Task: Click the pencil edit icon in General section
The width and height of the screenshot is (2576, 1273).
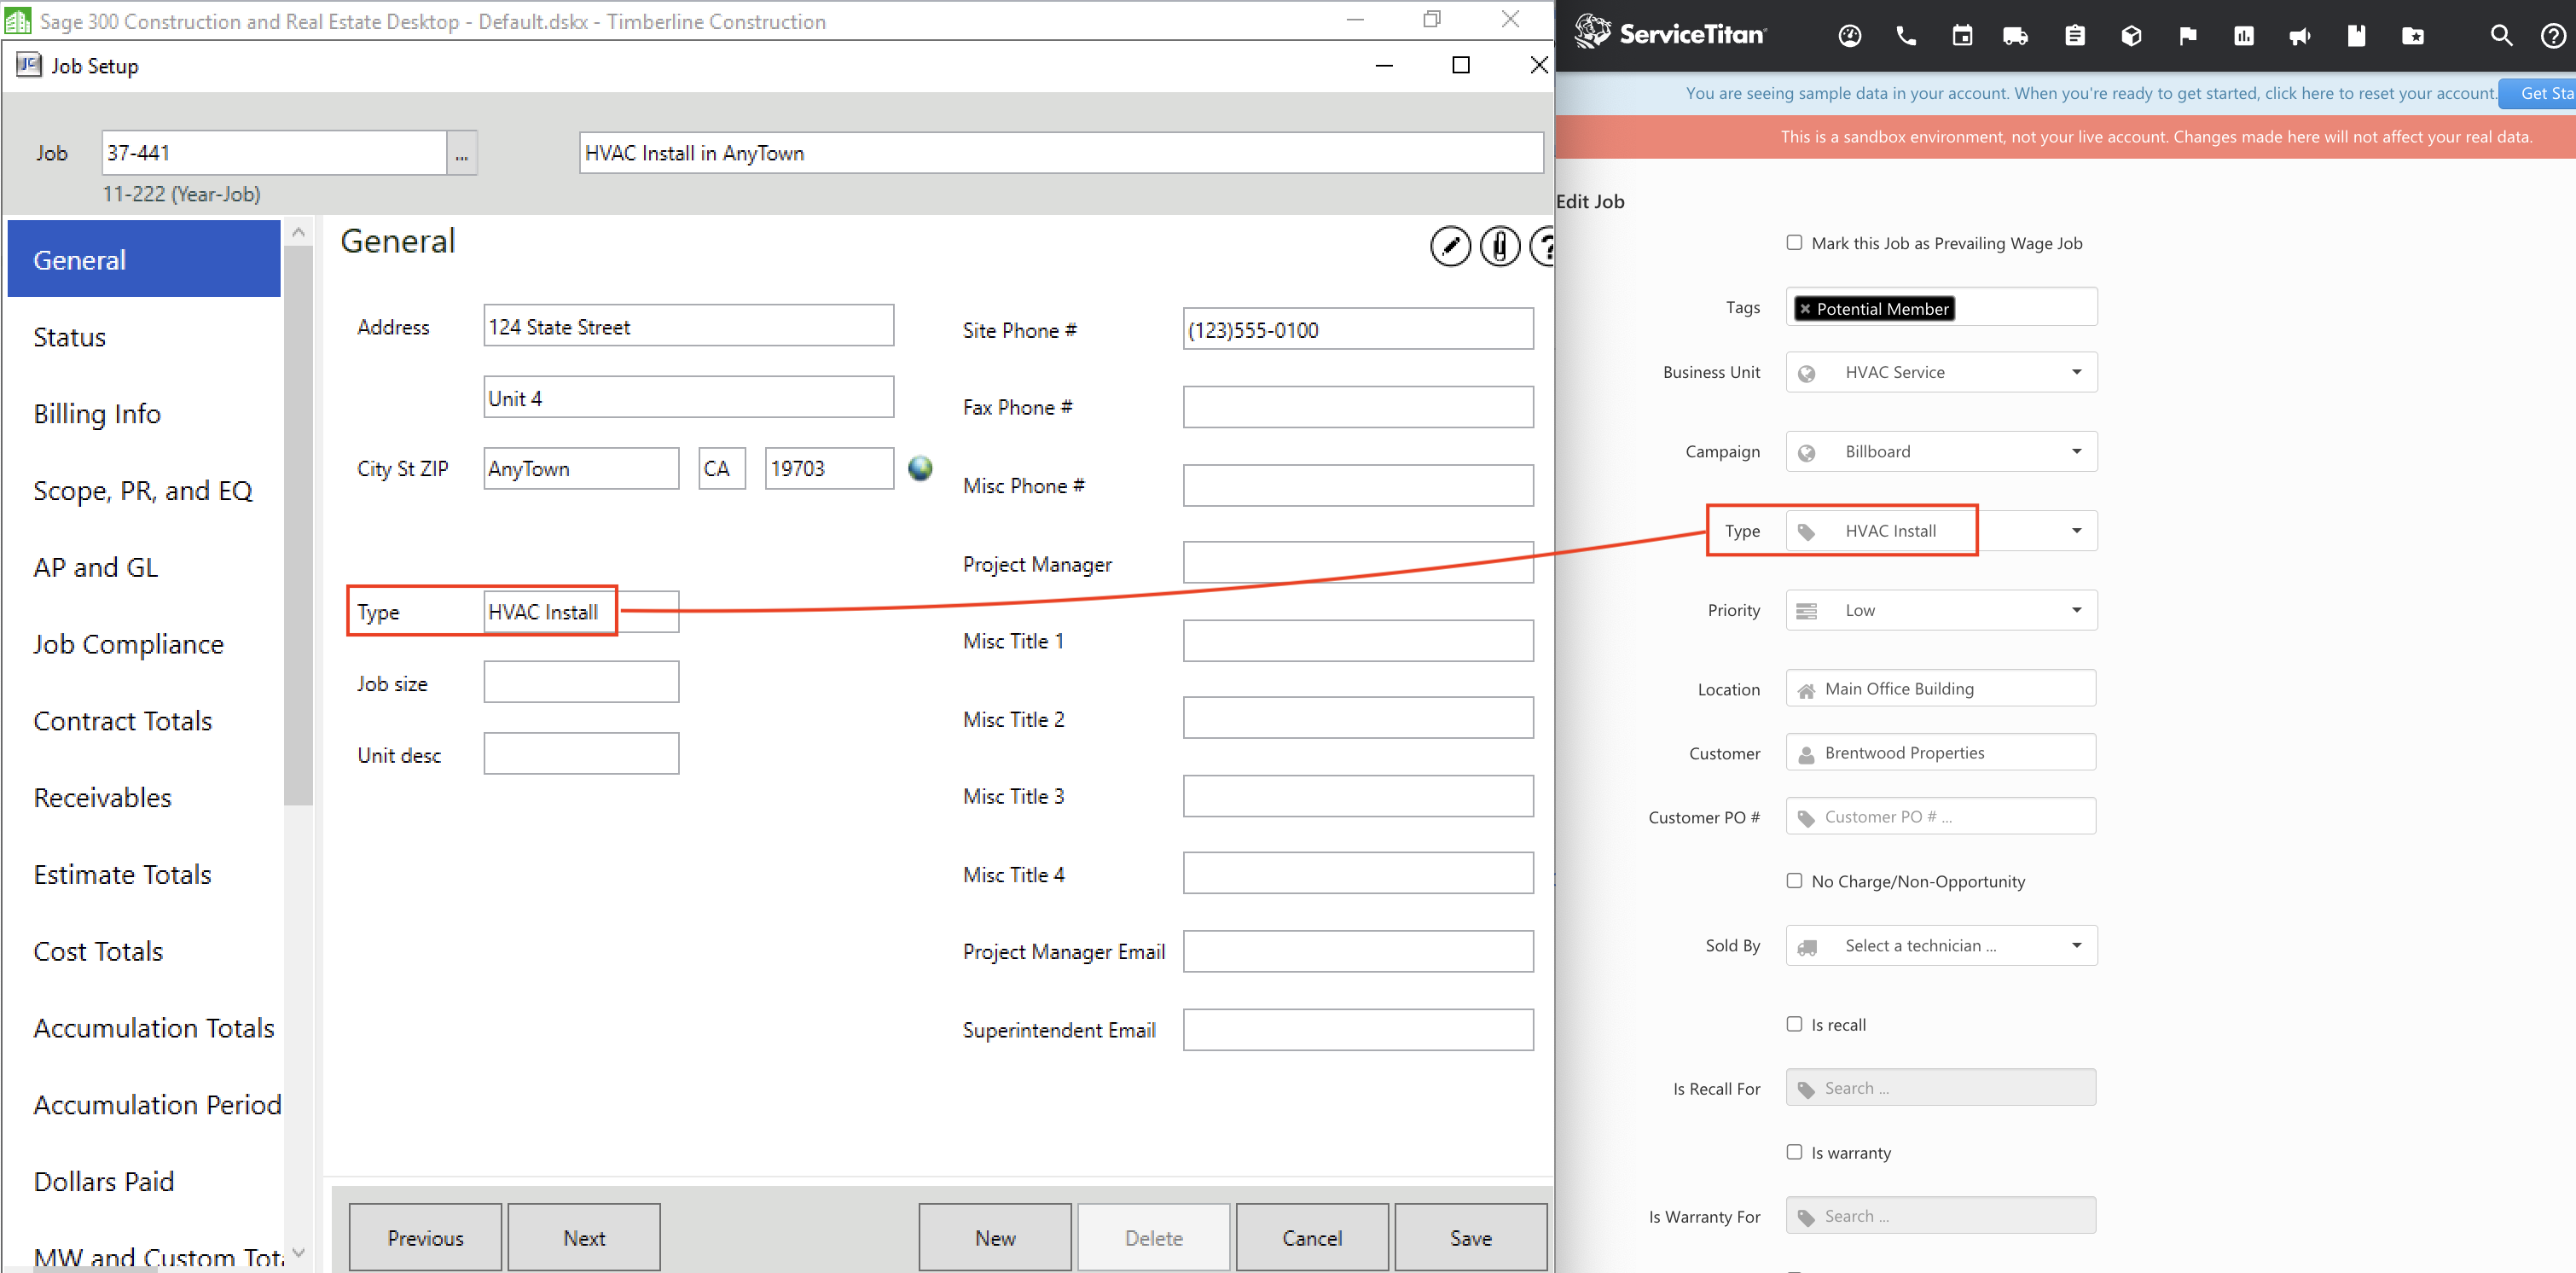Action: pos(1449,246)
